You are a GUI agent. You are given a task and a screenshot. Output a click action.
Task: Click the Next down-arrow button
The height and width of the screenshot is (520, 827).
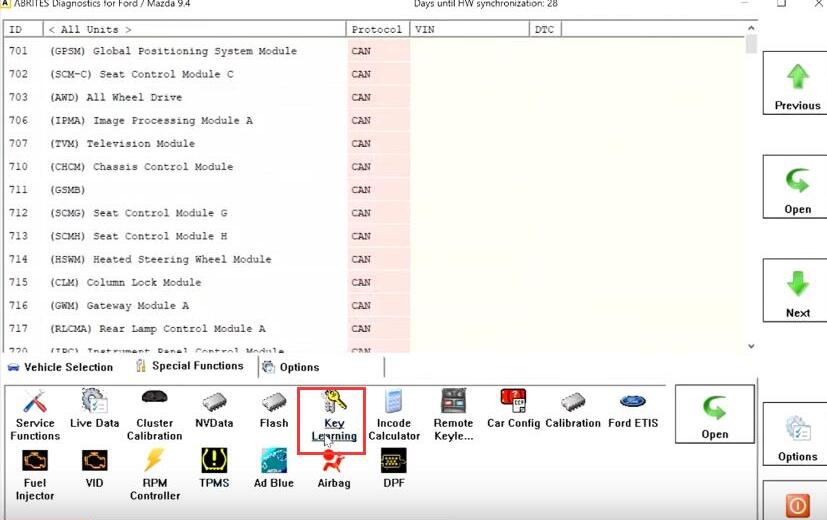(797, 290)
